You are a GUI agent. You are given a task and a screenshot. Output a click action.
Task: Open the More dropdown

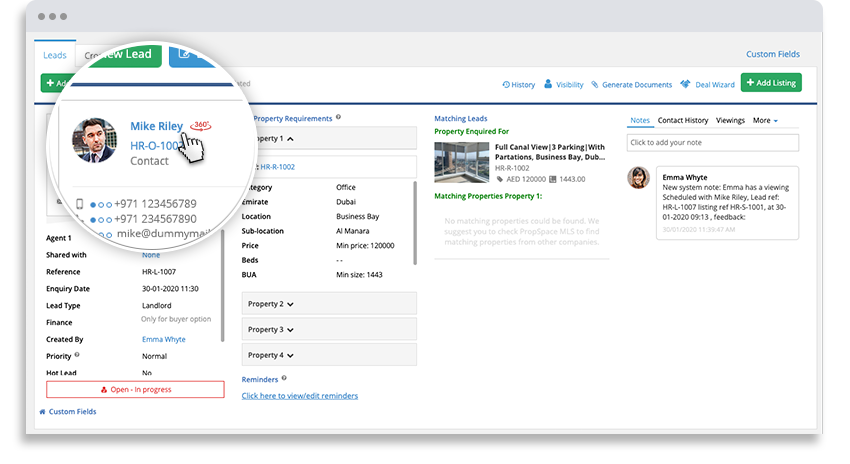(x=765, y=120)
